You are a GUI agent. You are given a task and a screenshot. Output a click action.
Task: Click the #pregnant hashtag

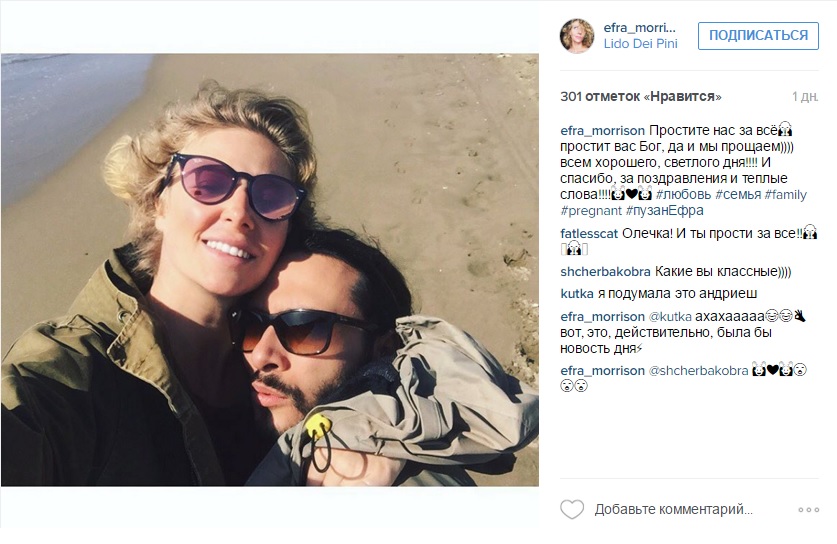click(x=591, y=211)
